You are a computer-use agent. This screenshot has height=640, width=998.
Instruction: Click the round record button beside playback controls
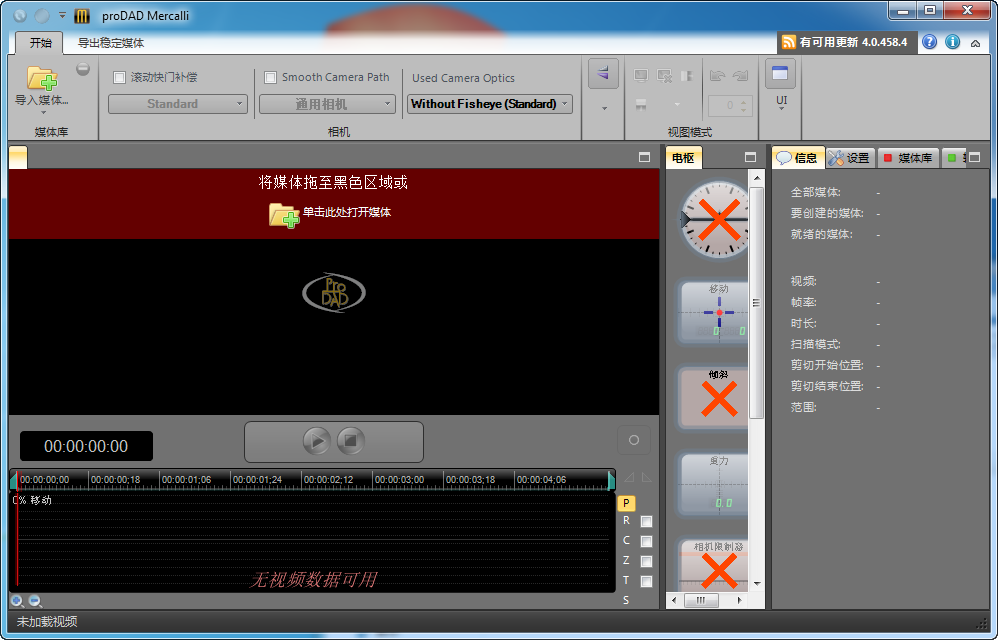pyautogui.click(x=634, y=440)
